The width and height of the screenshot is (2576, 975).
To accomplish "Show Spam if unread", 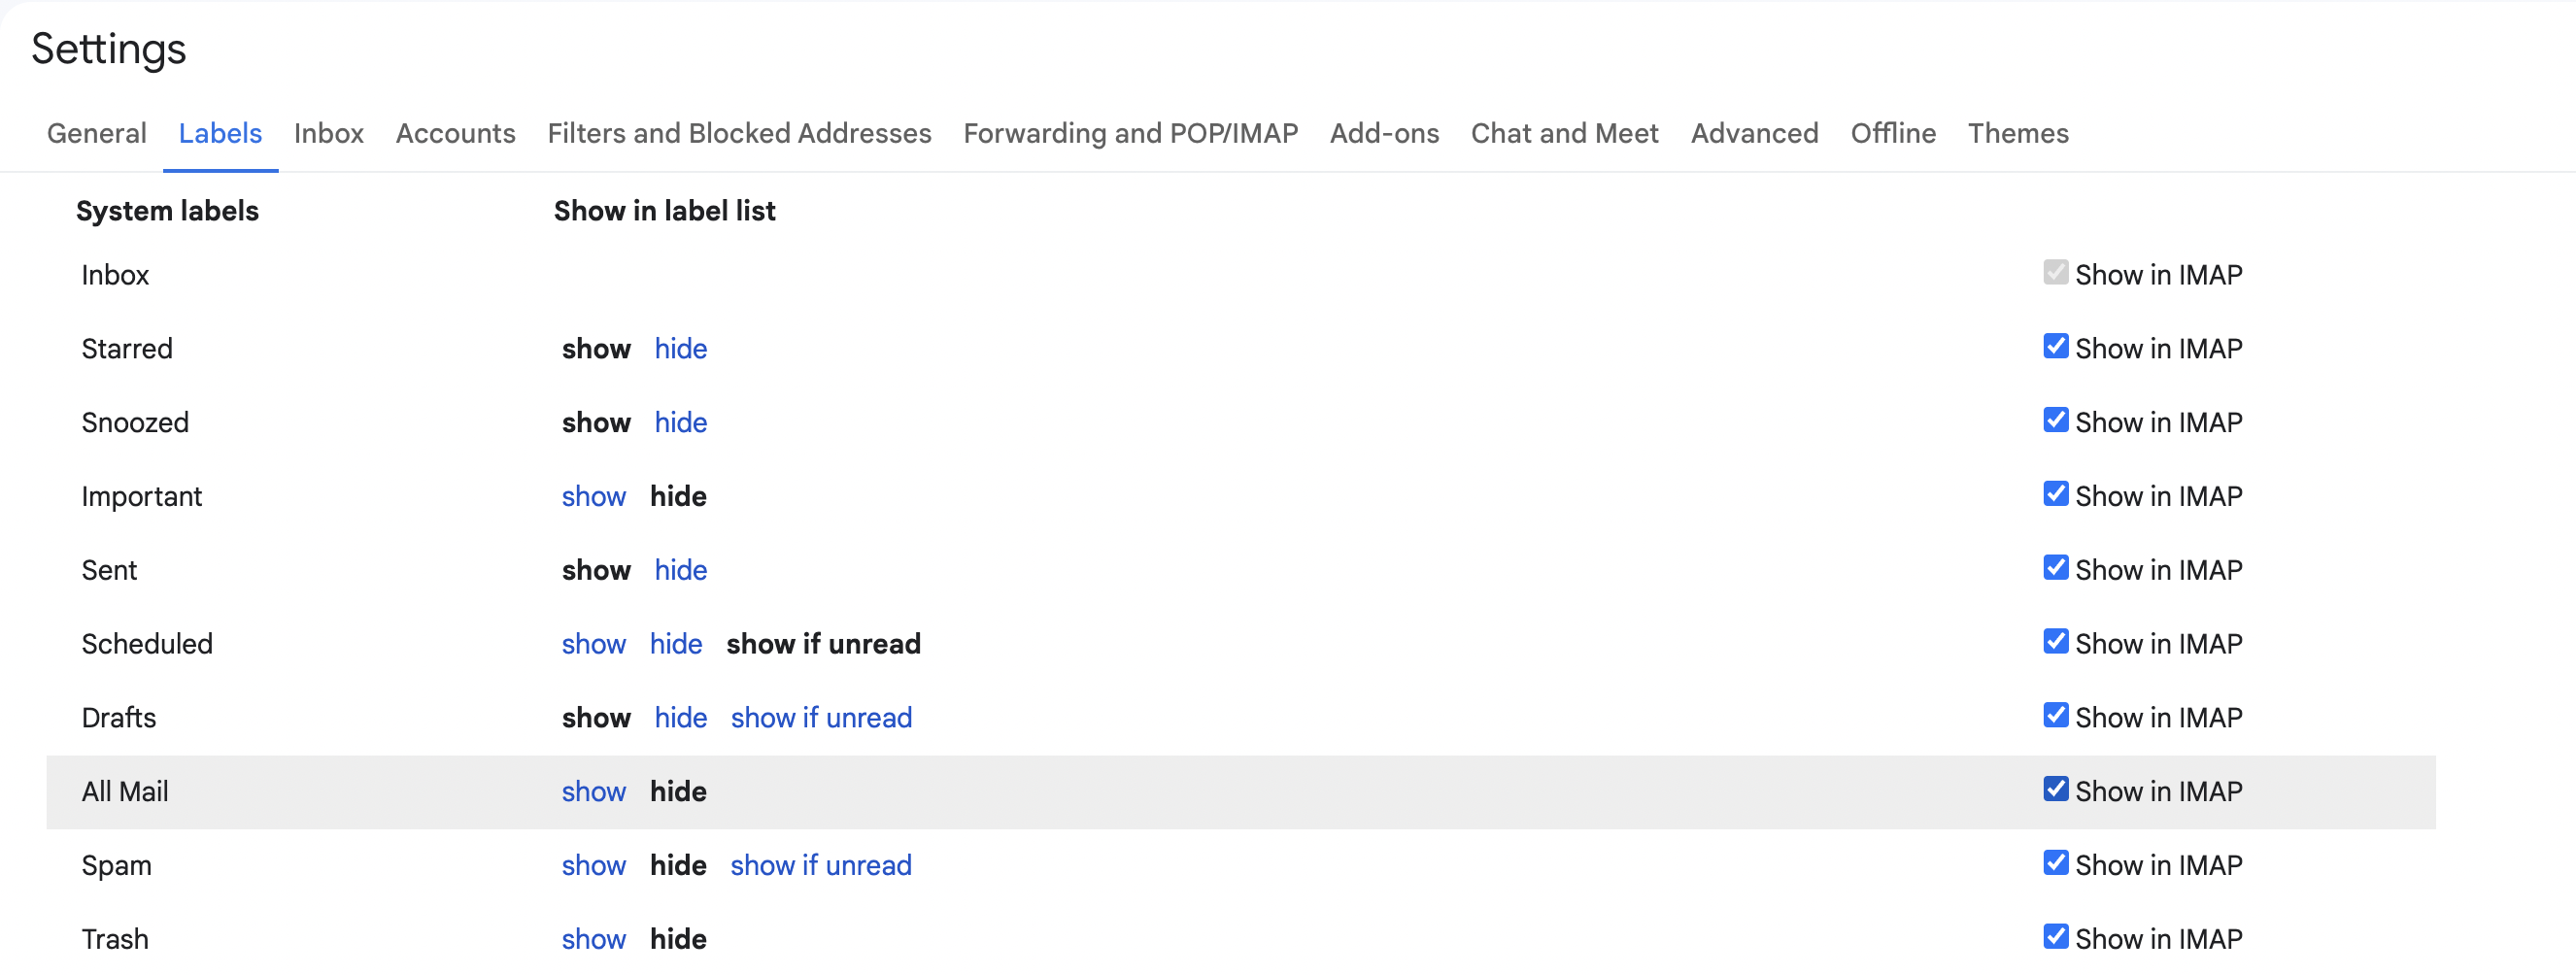I will [x=821, y=865].
